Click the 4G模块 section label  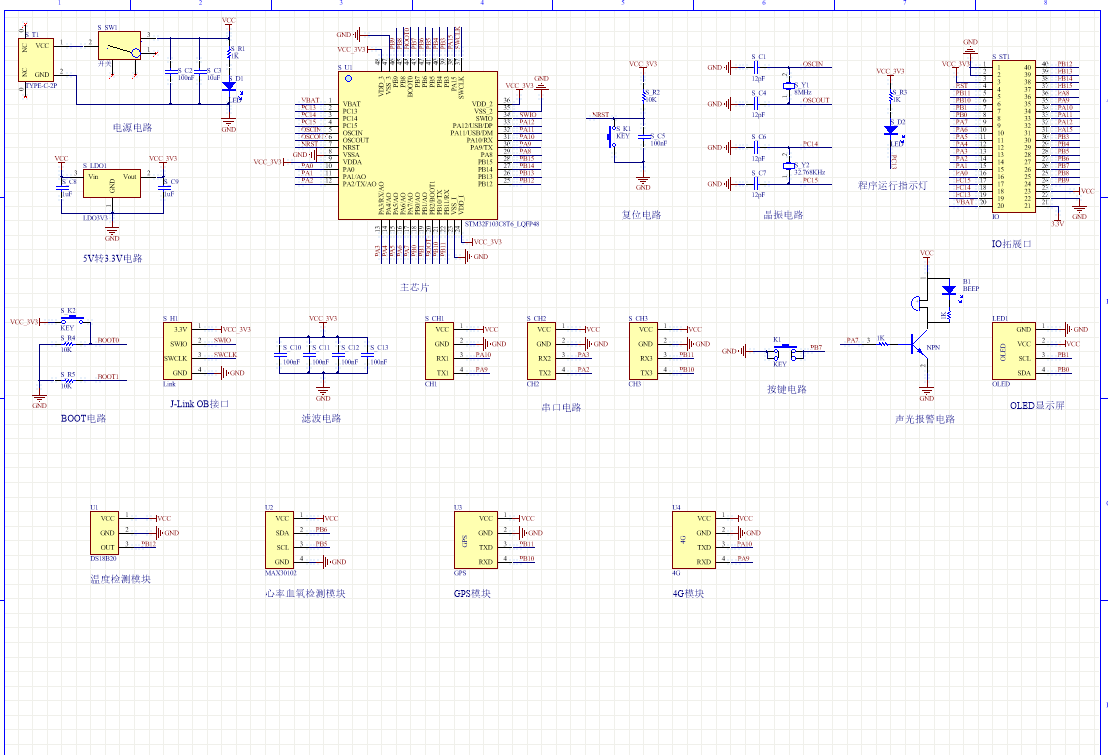688,593
